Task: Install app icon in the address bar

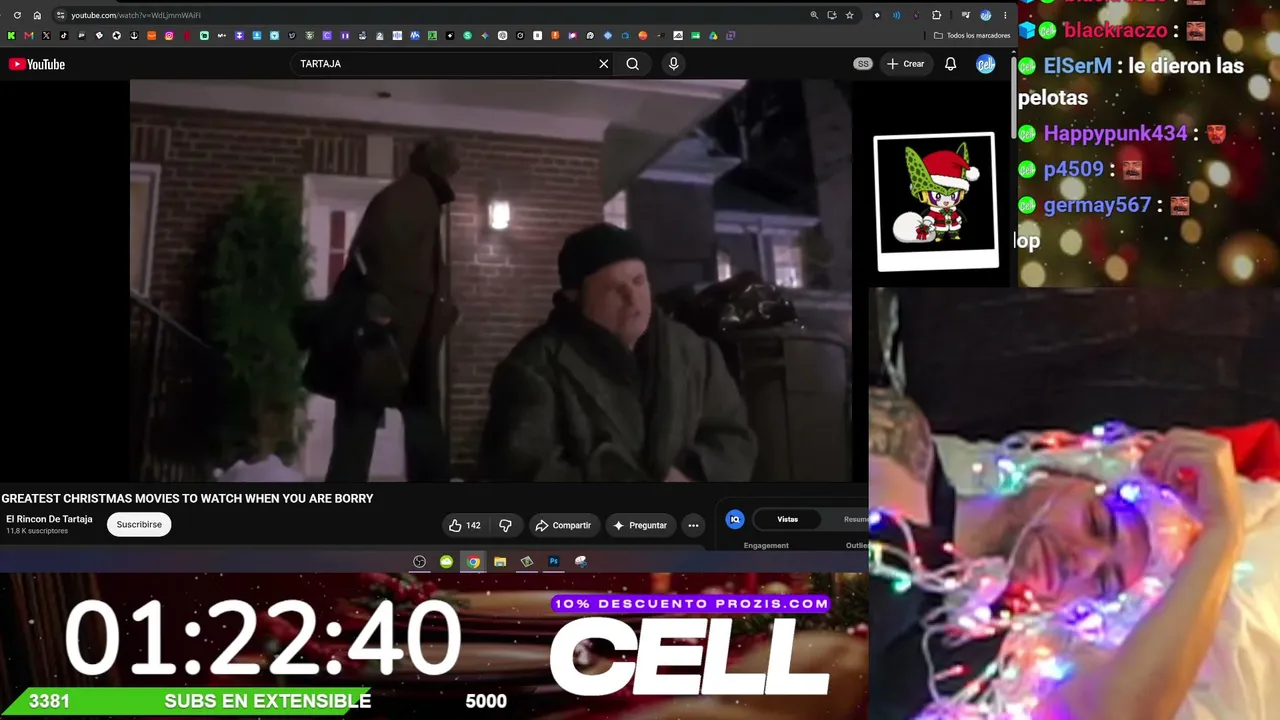Action: click(832, 15)
